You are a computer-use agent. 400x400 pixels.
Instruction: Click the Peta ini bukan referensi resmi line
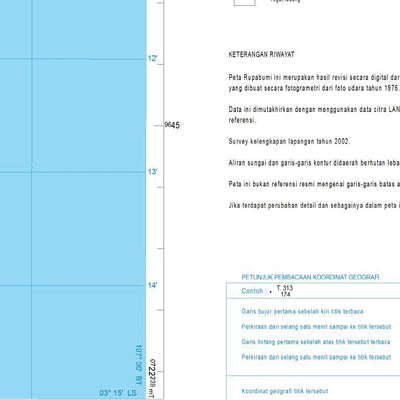coord(314,184)
